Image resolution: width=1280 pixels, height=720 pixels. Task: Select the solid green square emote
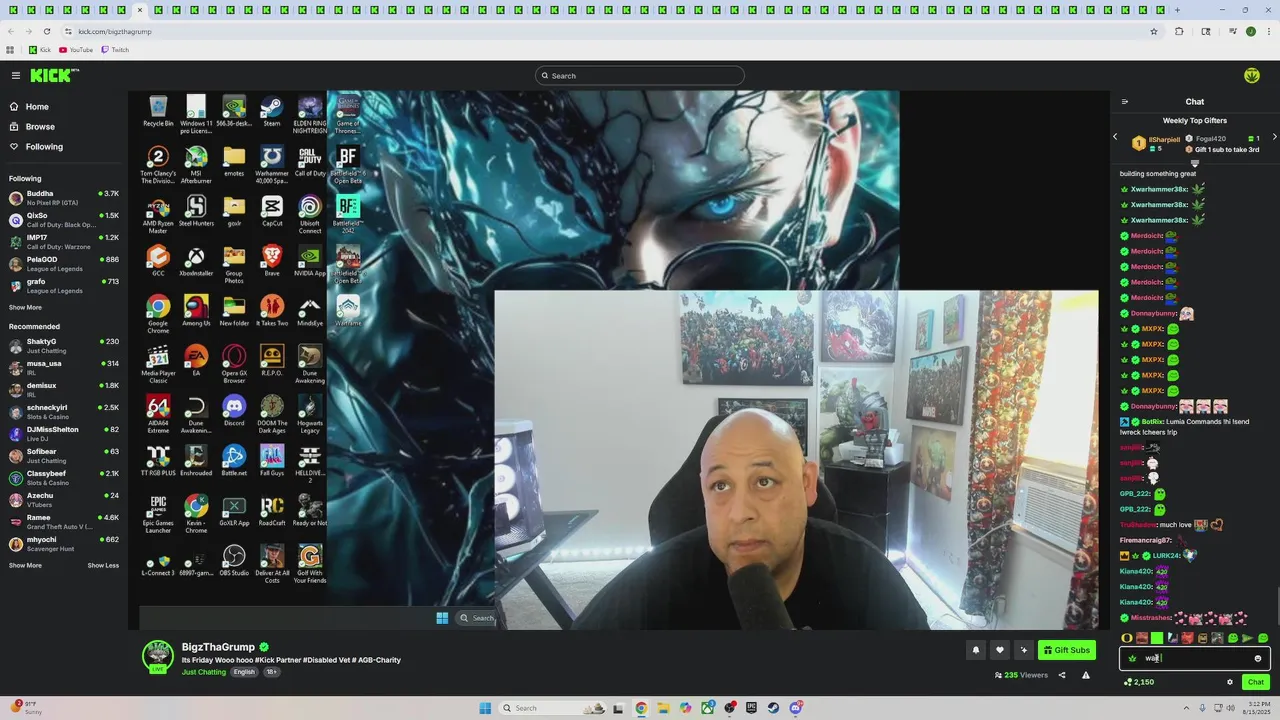1157,638
